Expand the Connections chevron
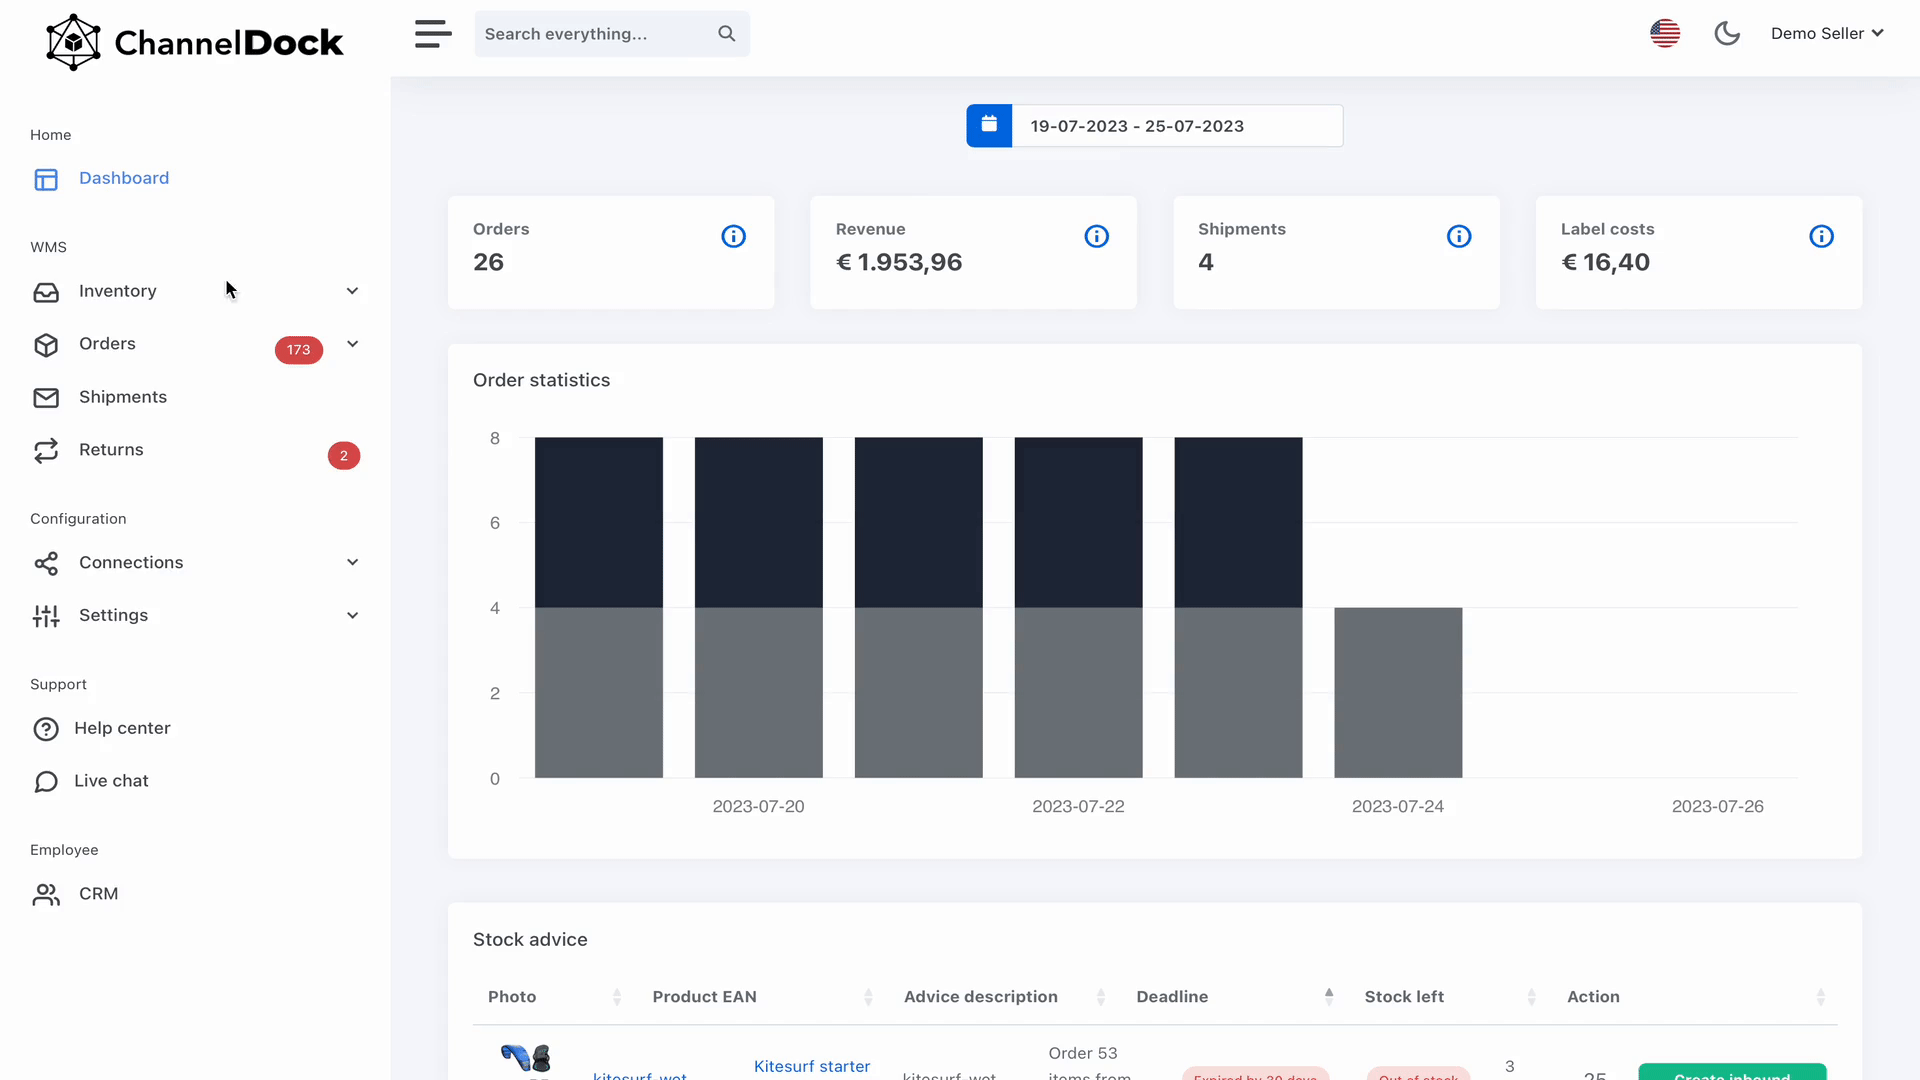1920x1080 pixels. 352,562
